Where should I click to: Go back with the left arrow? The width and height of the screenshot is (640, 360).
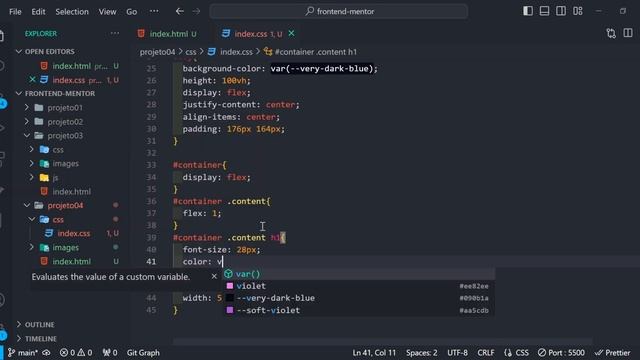tap(180, 11)
